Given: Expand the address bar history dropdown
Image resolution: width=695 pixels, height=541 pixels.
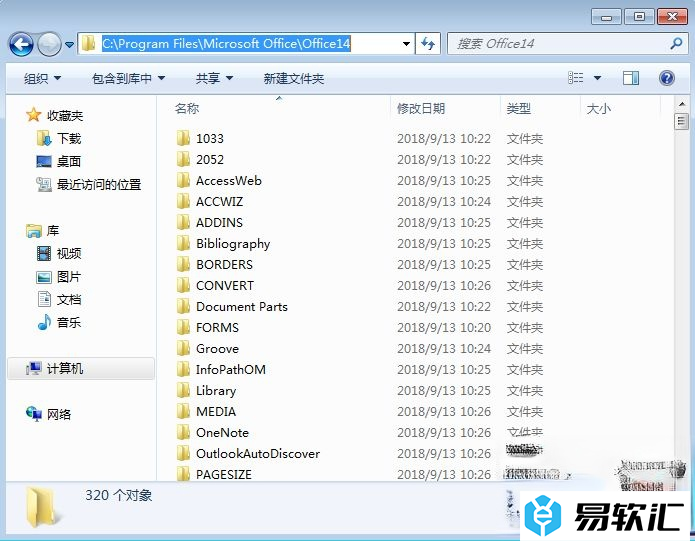Looking at the screenshot, I should (406, 44).
